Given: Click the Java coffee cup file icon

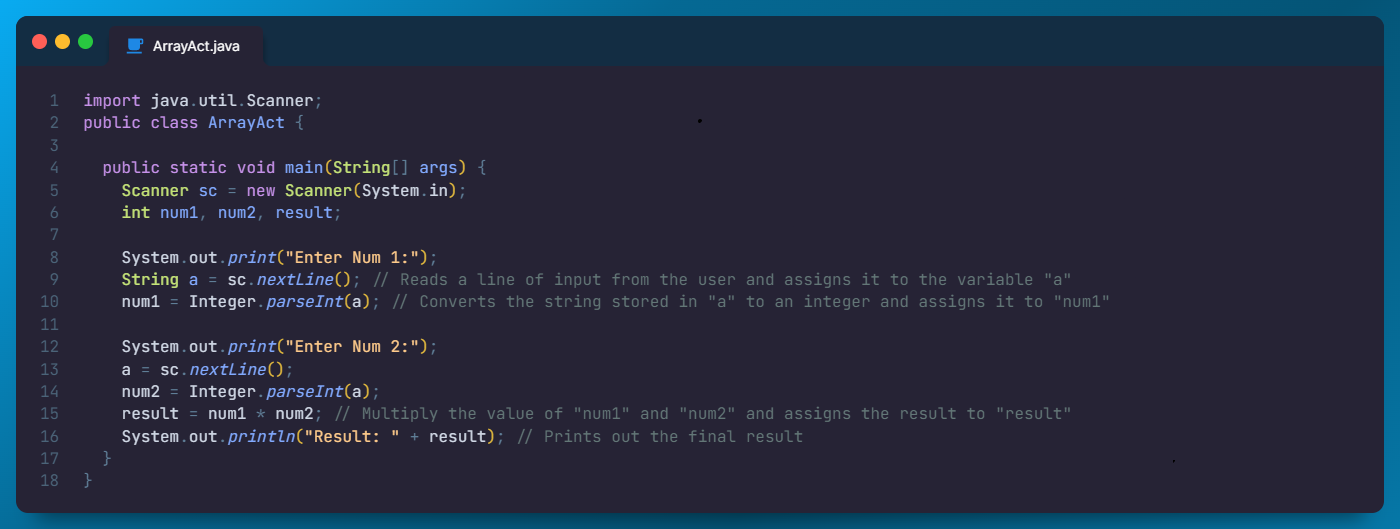Looking at the screenshot, I should pyautogui.click(x=135, y=46).
